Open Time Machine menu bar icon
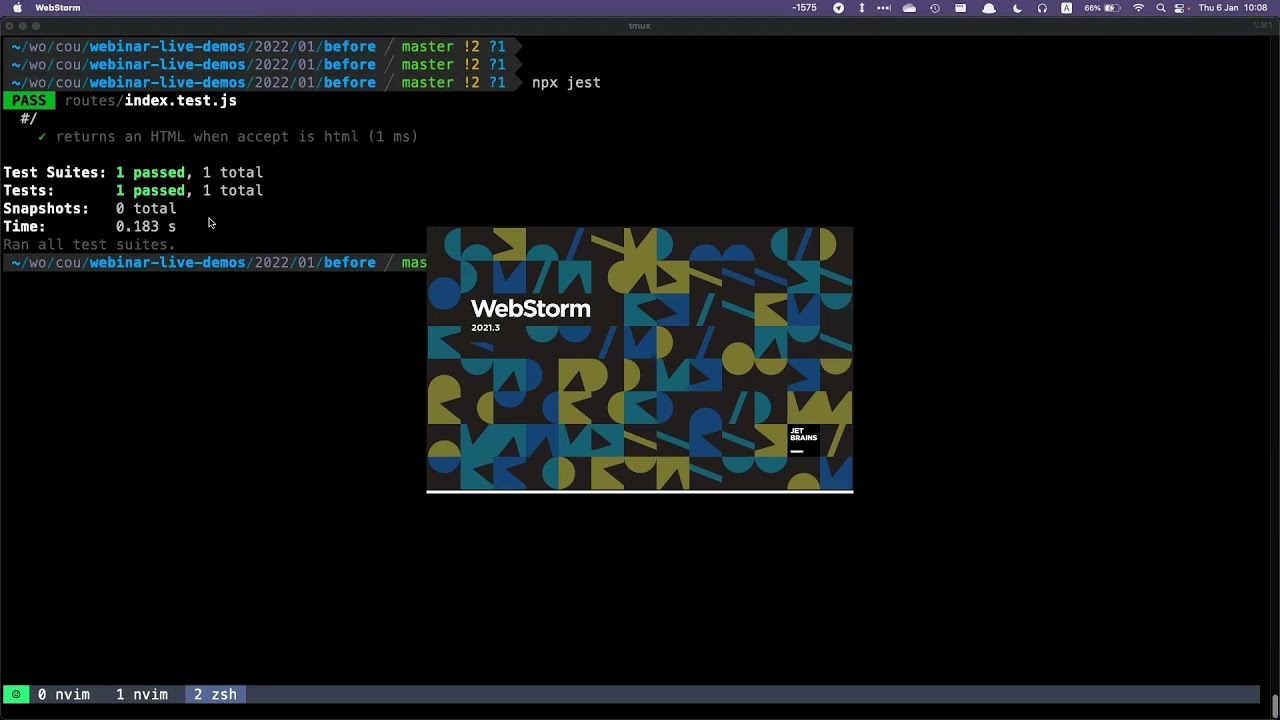Viewport: 1280px width, 720px height. click(x=935, y=8)
